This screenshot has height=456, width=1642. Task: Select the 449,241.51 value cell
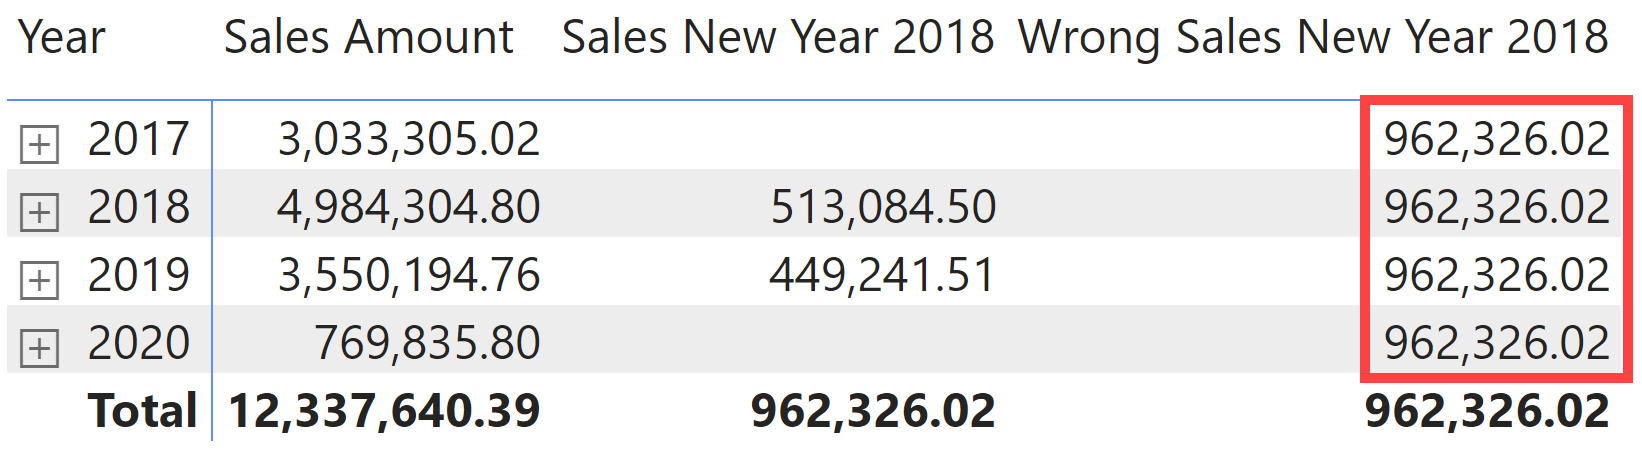click(x=883, y=275)
